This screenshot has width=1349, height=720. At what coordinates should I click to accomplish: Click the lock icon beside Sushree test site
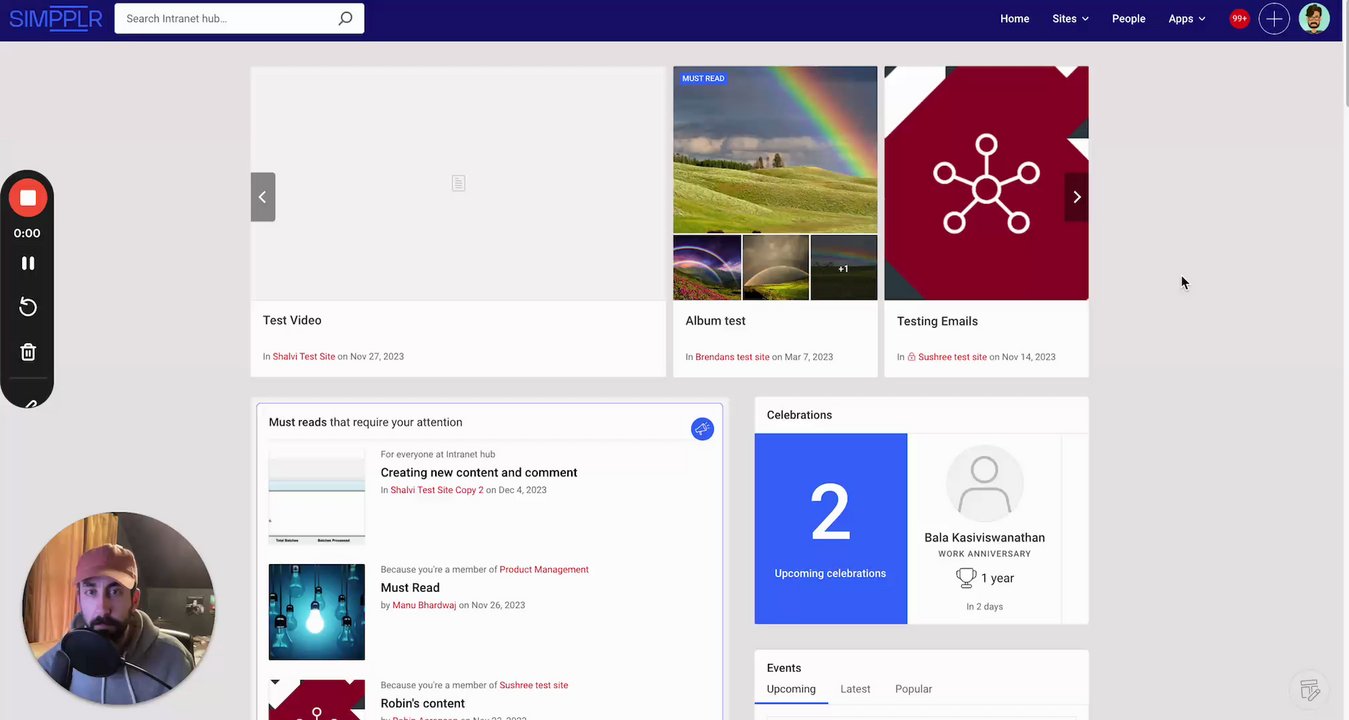click(x=911, y=357)
